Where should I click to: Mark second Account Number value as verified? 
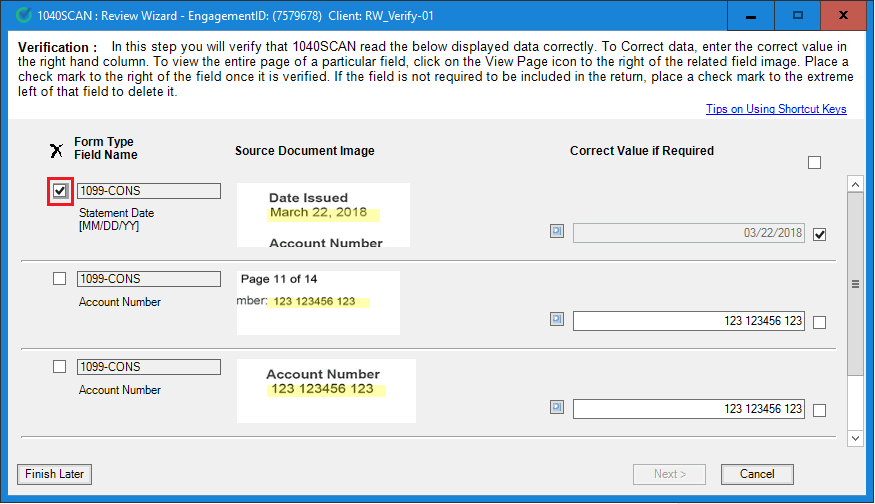coord(820,410)
